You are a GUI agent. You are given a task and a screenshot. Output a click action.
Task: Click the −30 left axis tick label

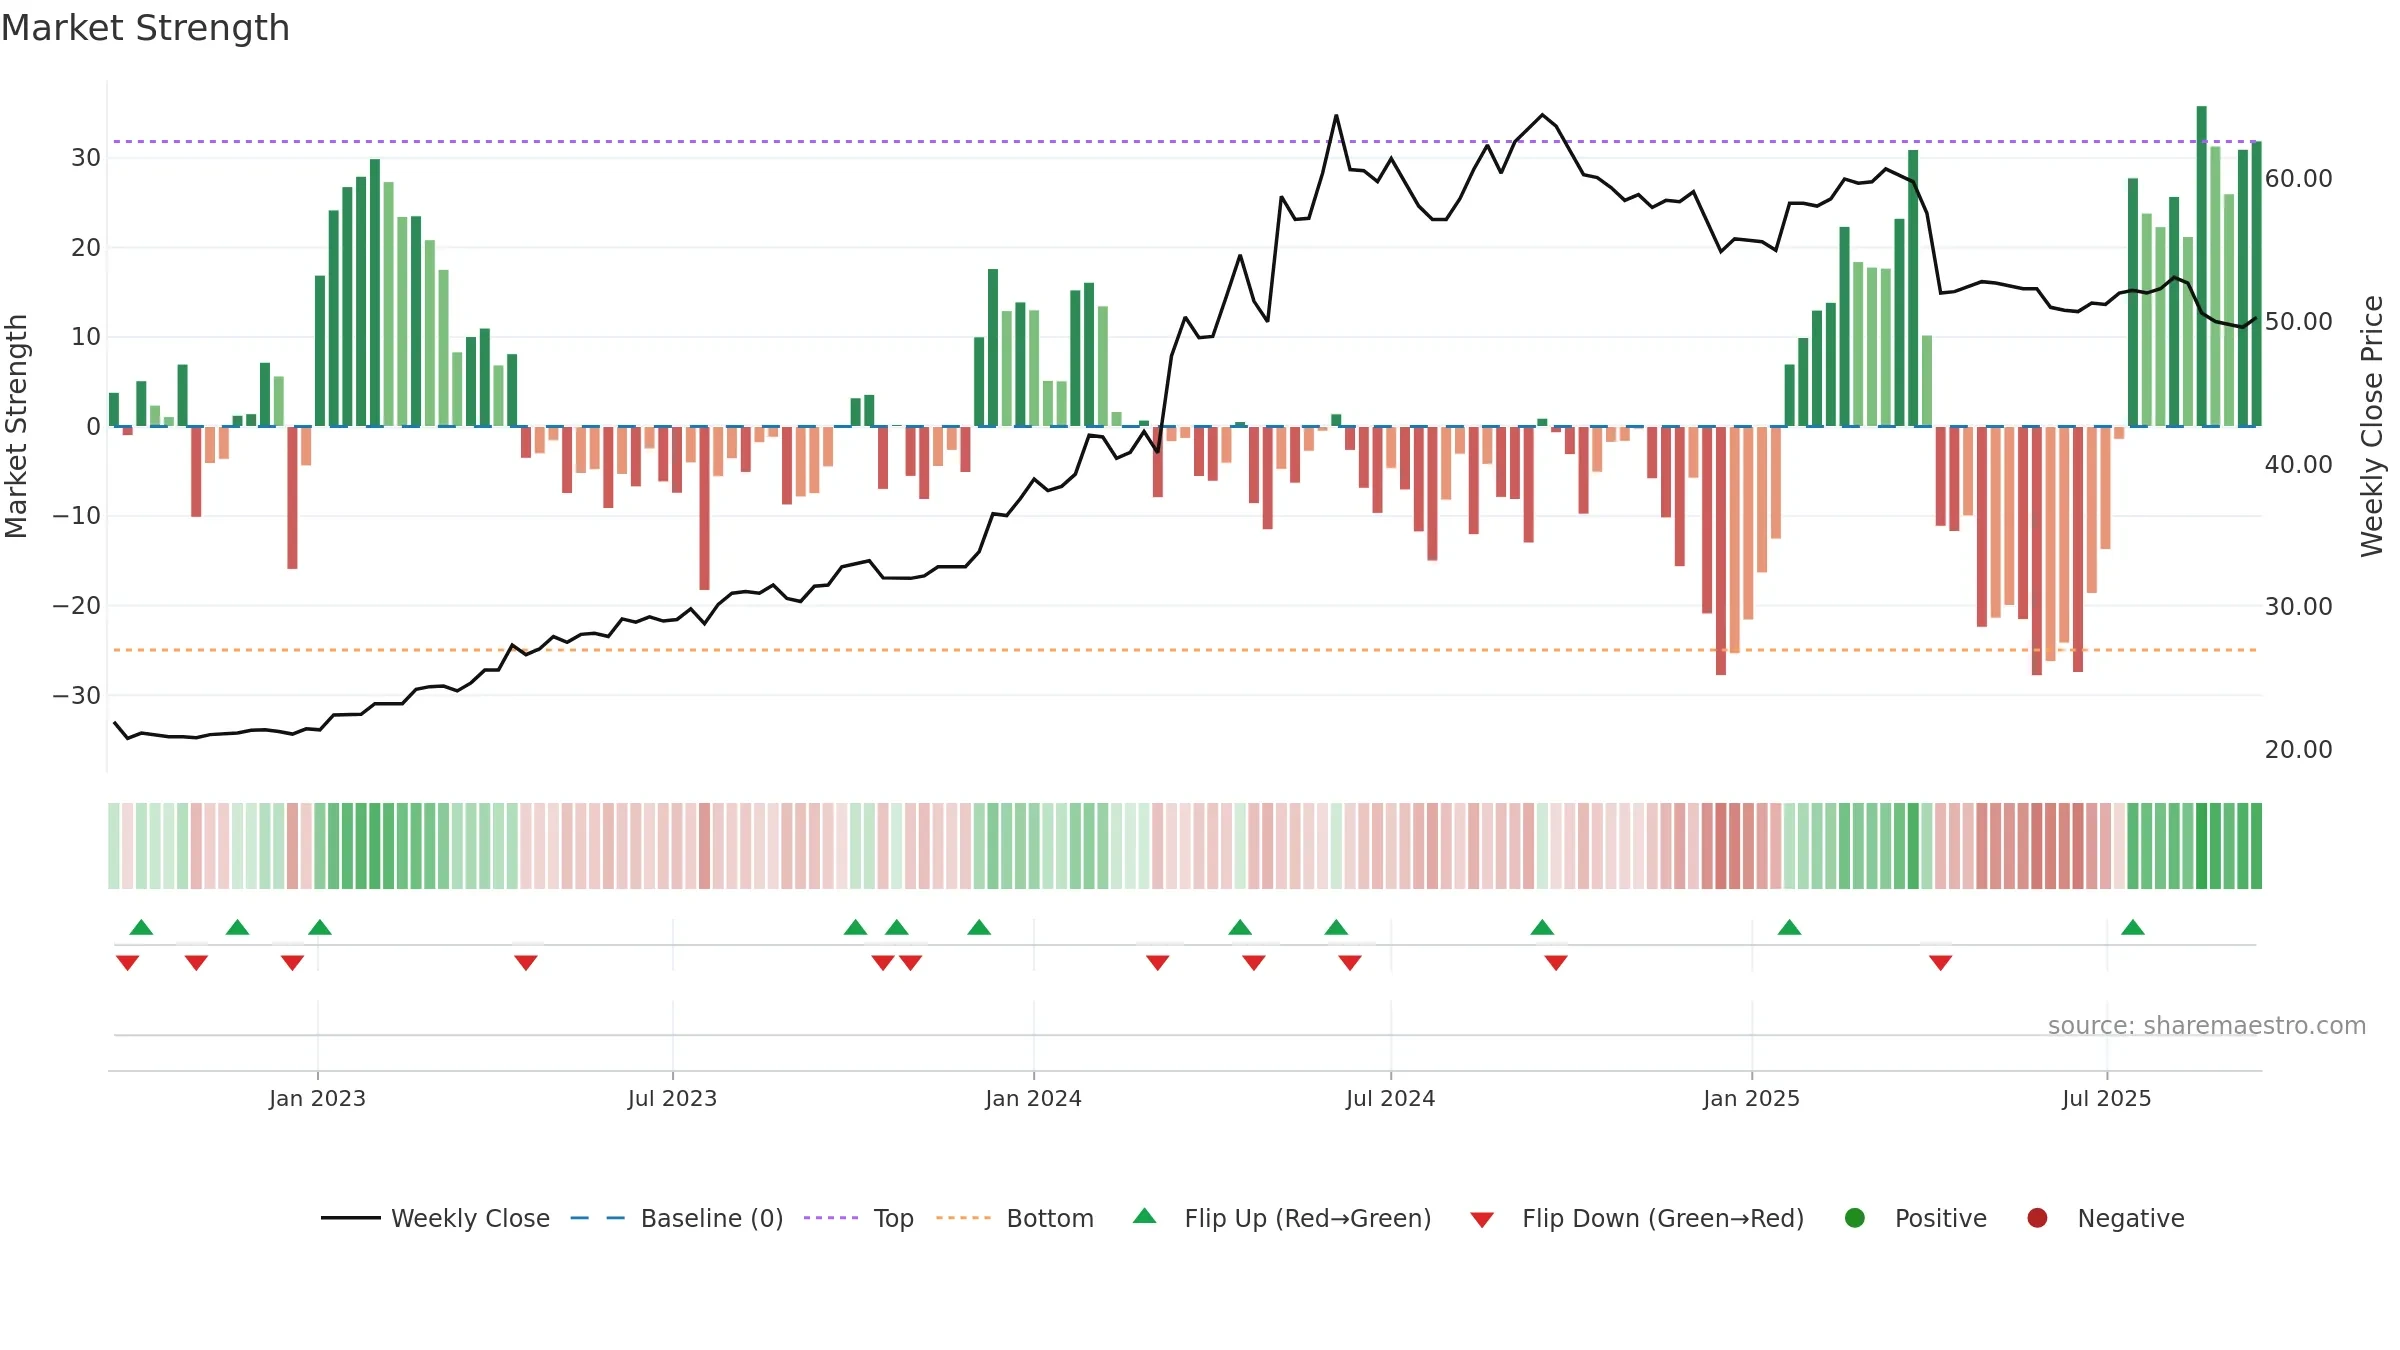[76, 695]
